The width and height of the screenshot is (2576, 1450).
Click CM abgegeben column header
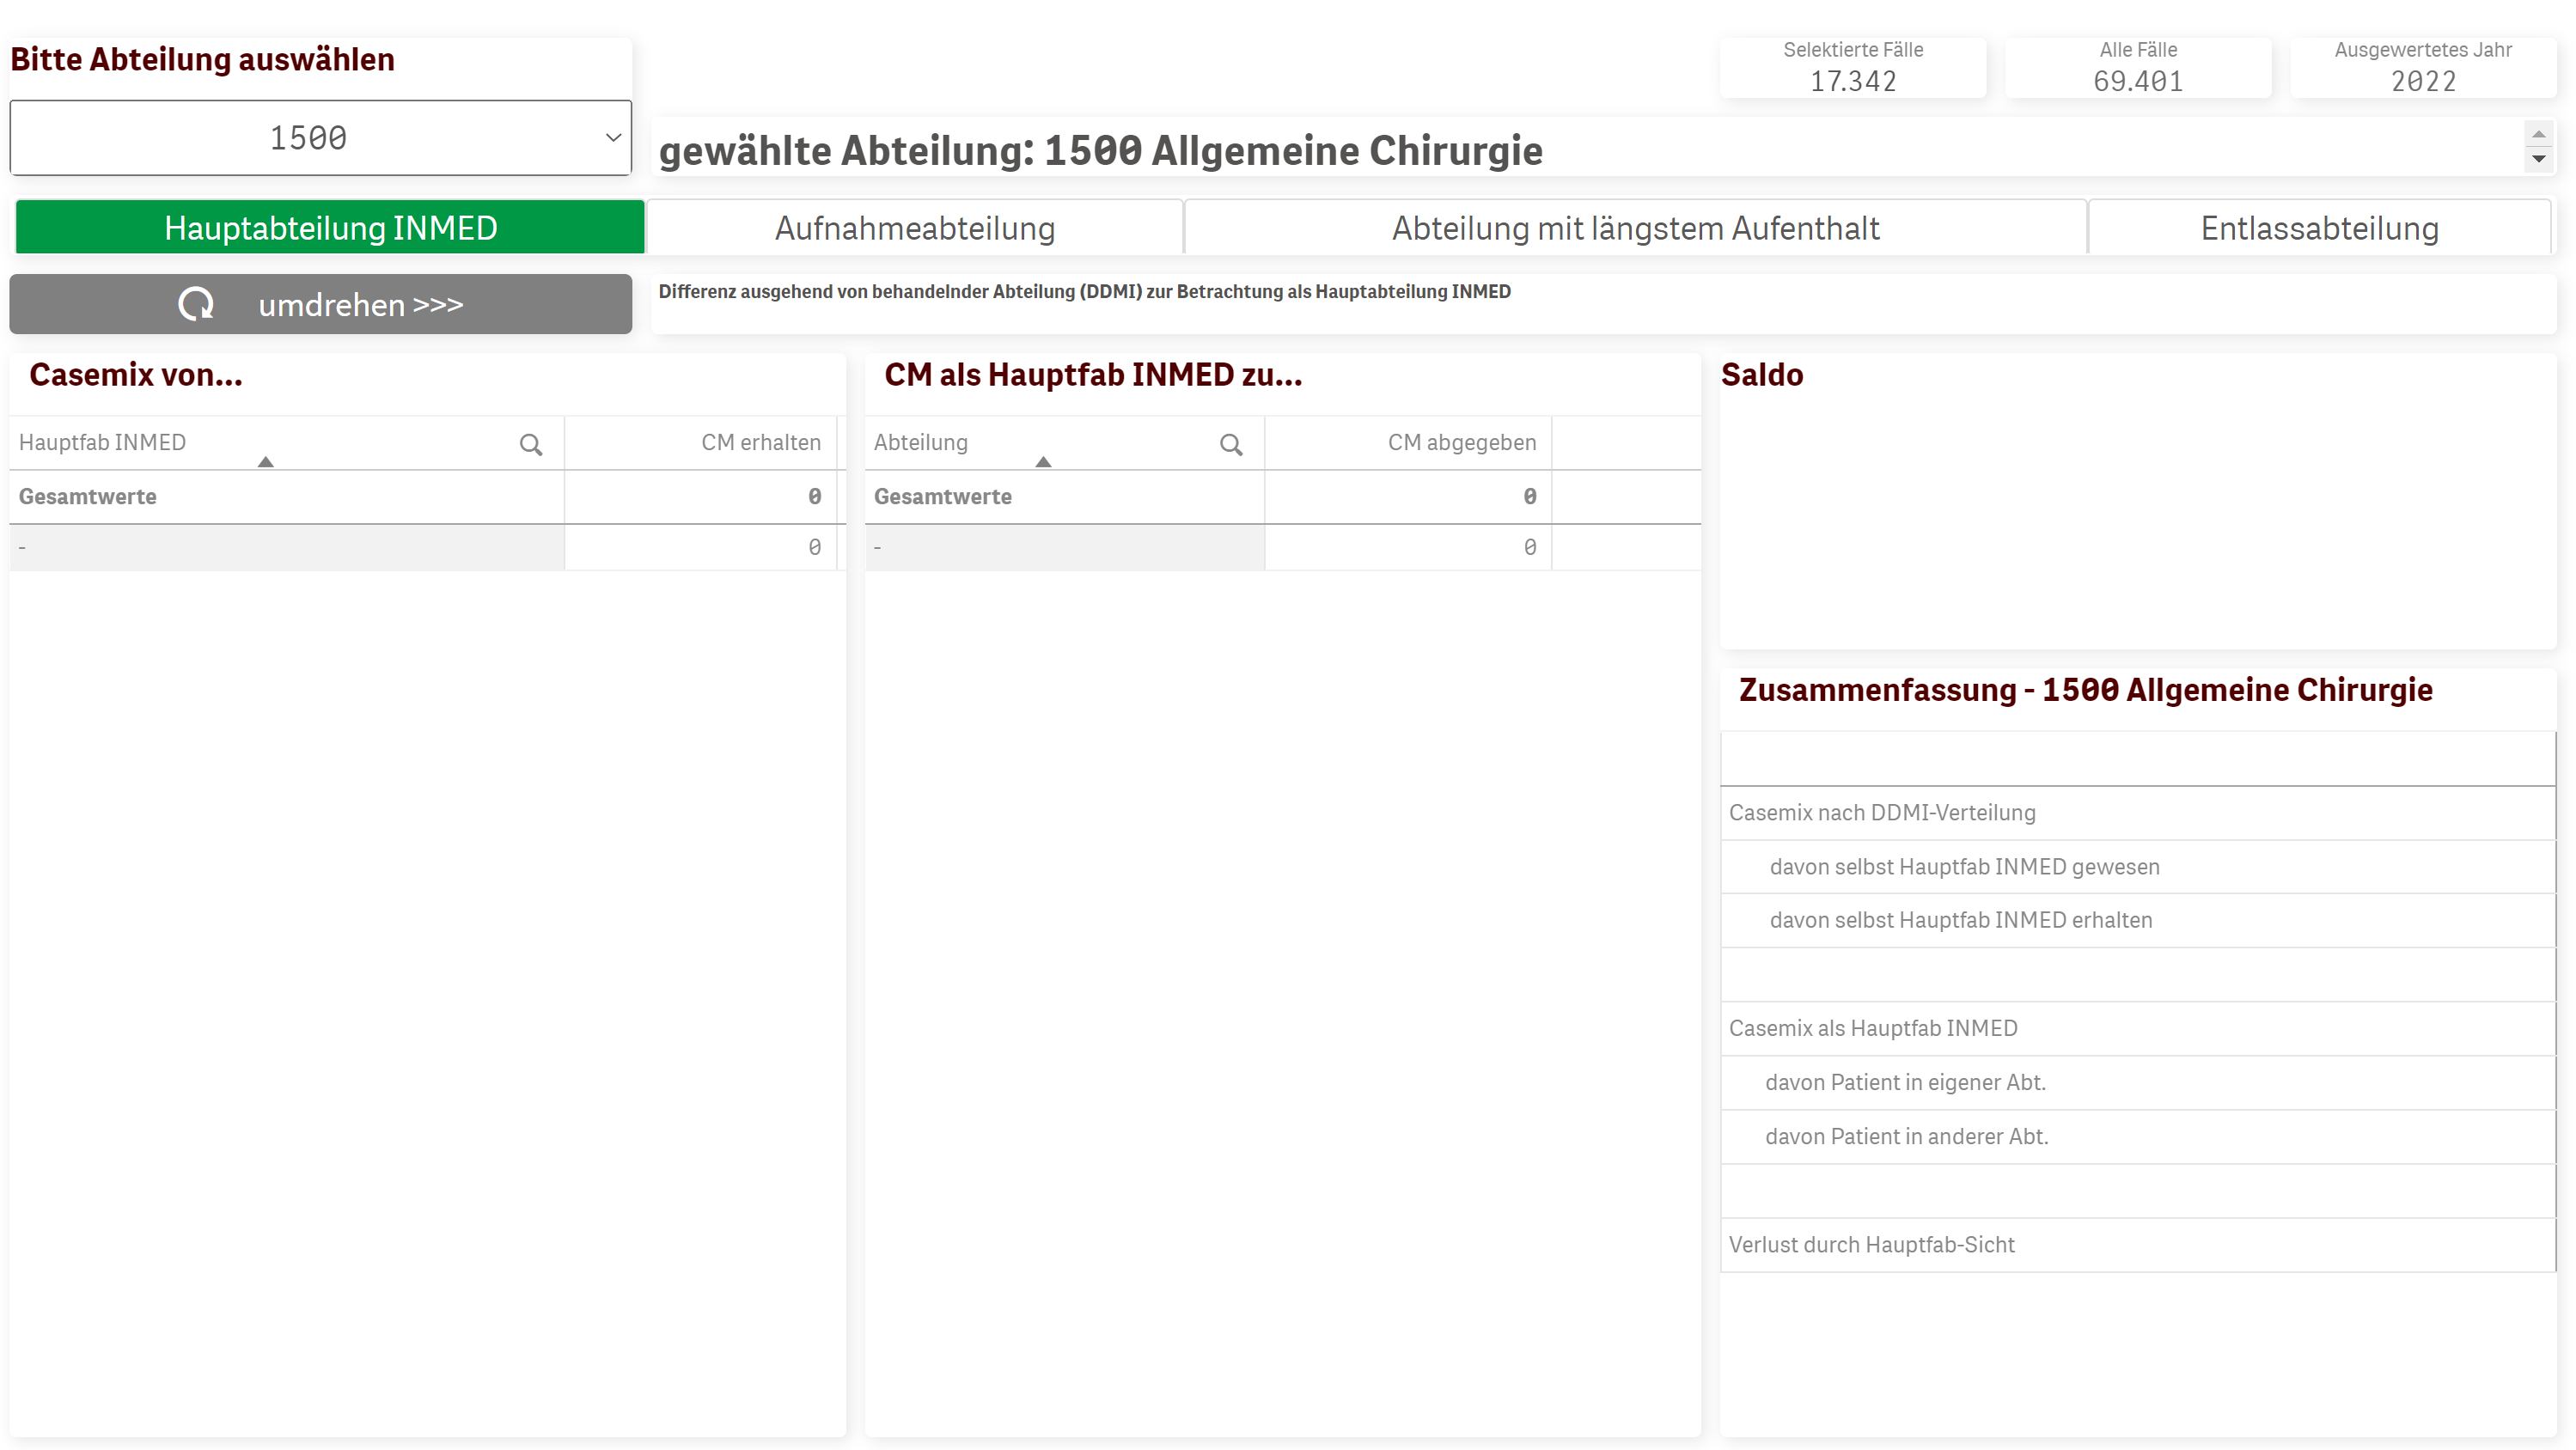(1461, 443)
